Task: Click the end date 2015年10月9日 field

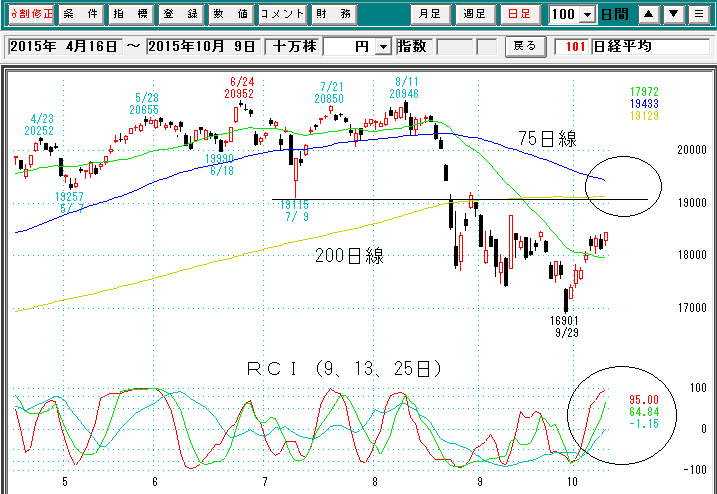Action: click(203, 48)
